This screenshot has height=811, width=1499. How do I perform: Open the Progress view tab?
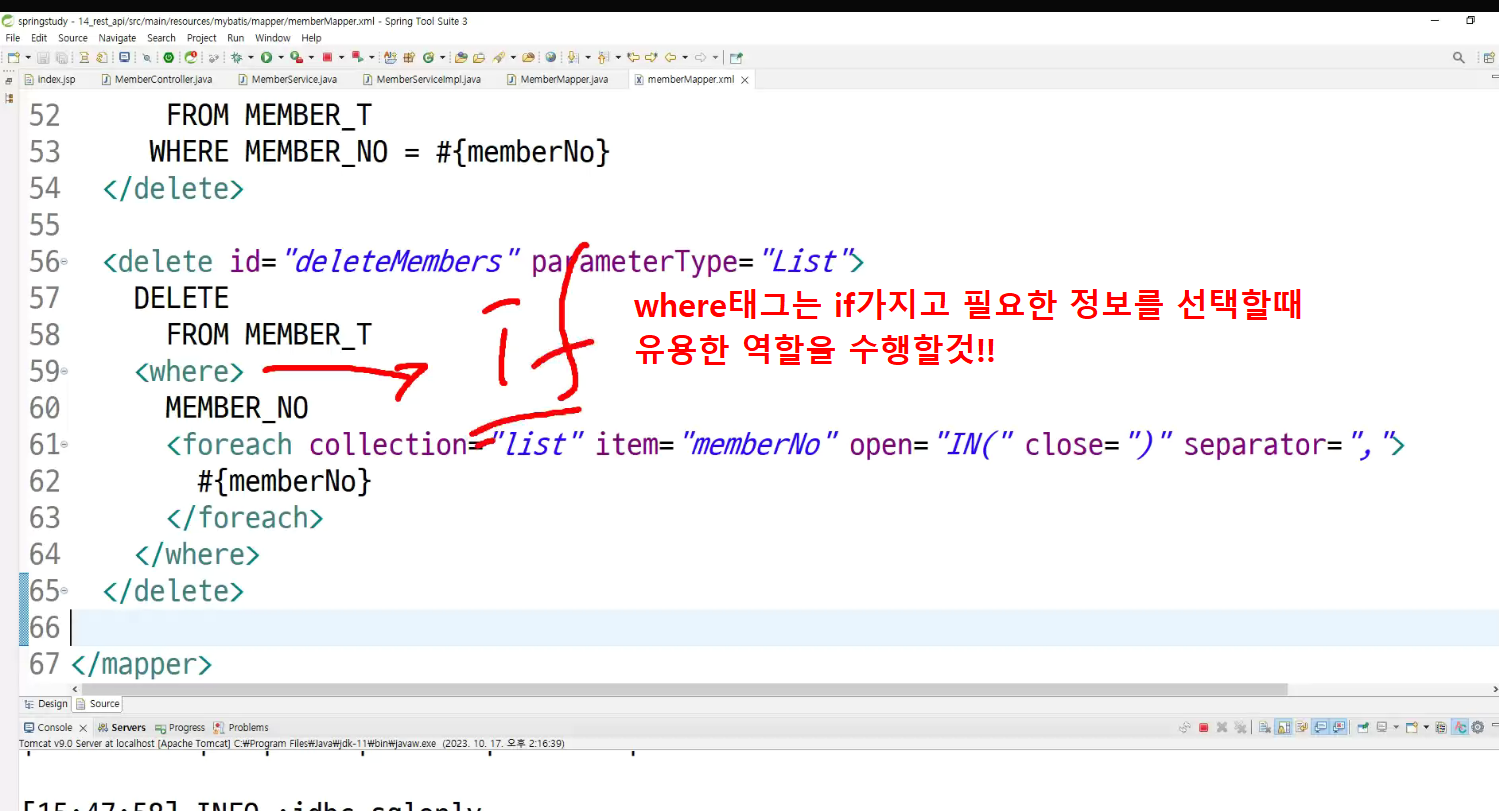click(x=179, y=728)
